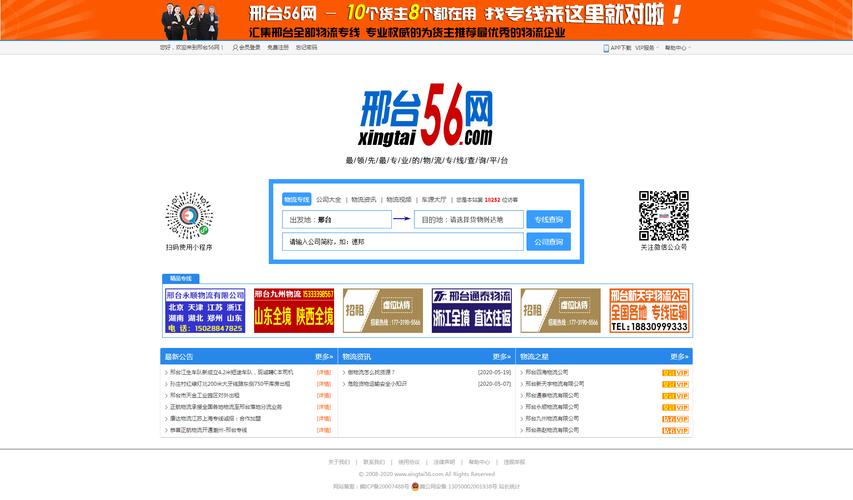The width and height of the screenshot is (853, 500).
Task: Click the second 招租 vacant ad slot
Action: coord(560,311)
